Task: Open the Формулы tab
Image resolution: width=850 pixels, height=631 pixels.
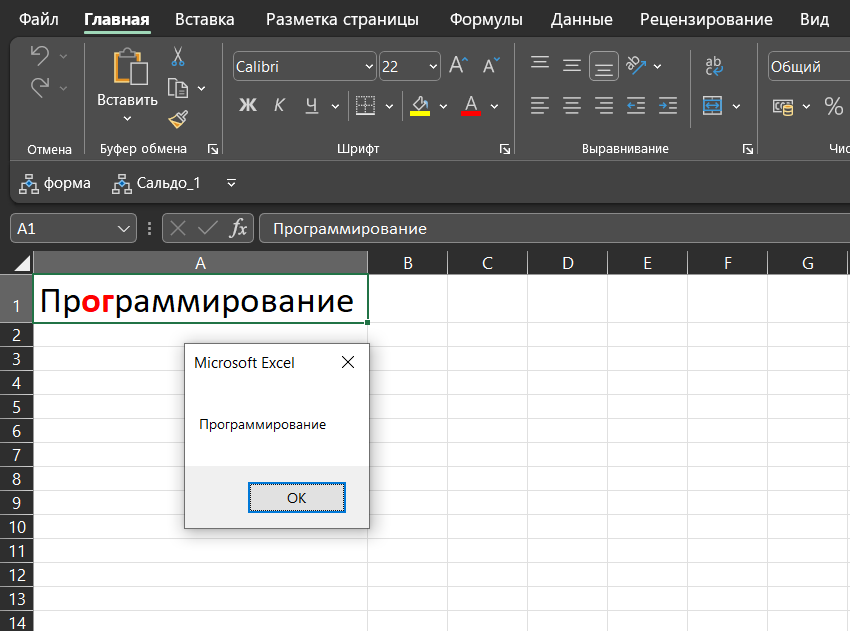Action: pyautogui.click(x=486, y=20)
